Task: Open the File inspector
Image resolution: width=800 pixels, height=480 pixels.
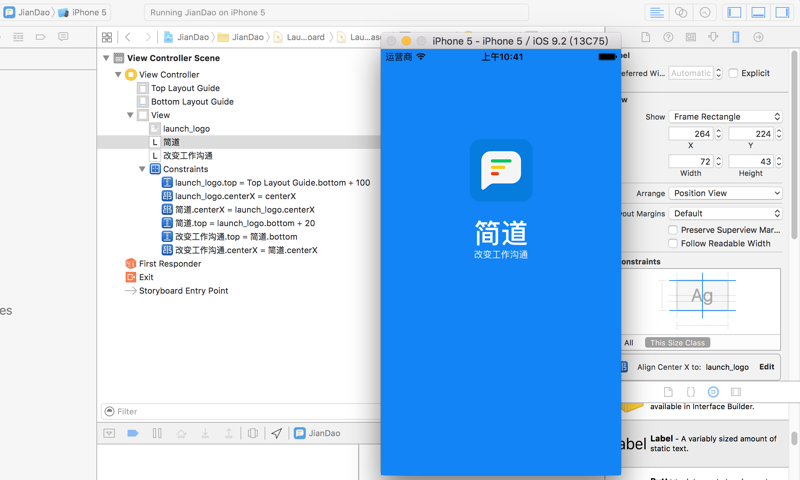Action: 645,37
